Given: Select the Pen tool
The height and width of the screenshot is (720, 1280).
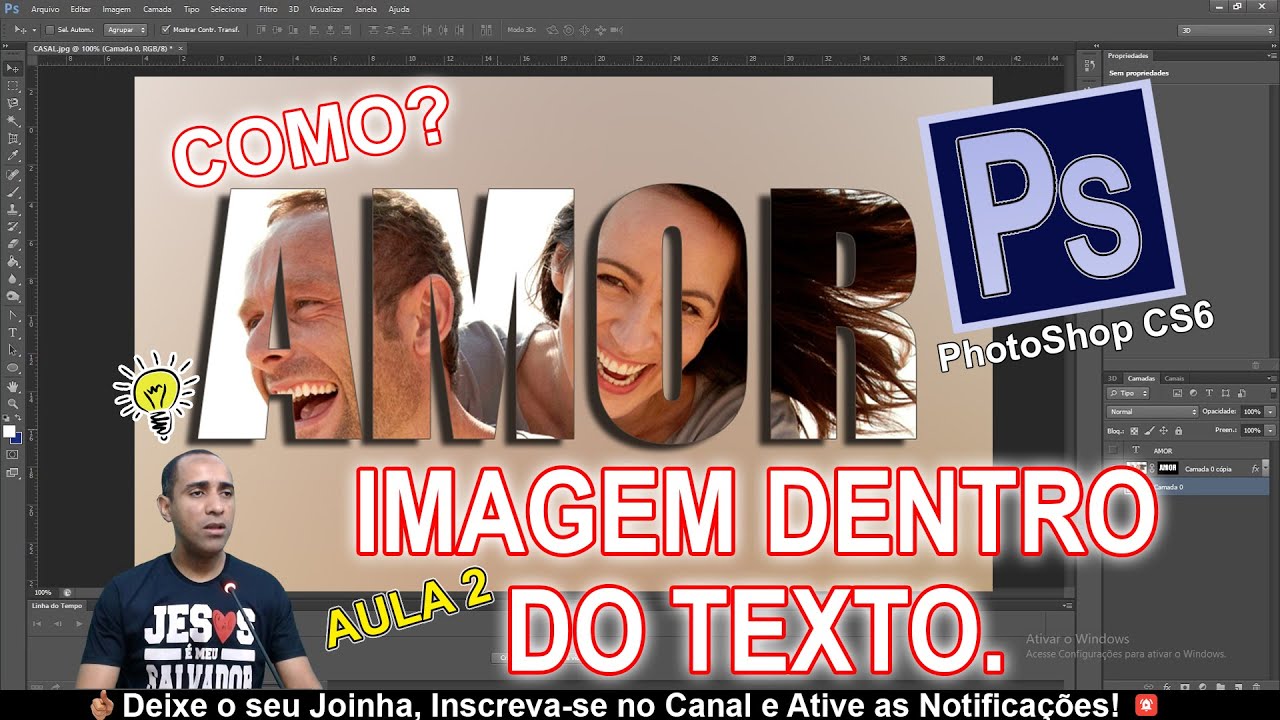Looking at the screenshot, I should 13,315.
